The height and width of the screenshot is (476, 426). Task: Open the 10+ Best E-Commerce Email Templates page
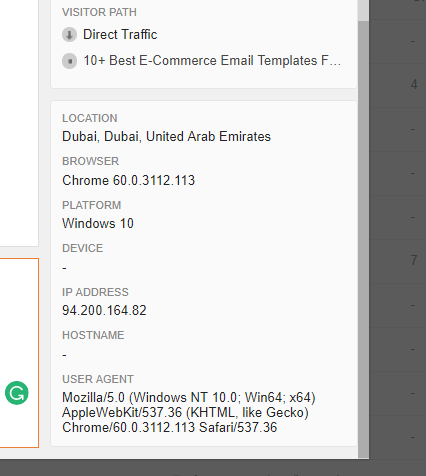(212, 61)
